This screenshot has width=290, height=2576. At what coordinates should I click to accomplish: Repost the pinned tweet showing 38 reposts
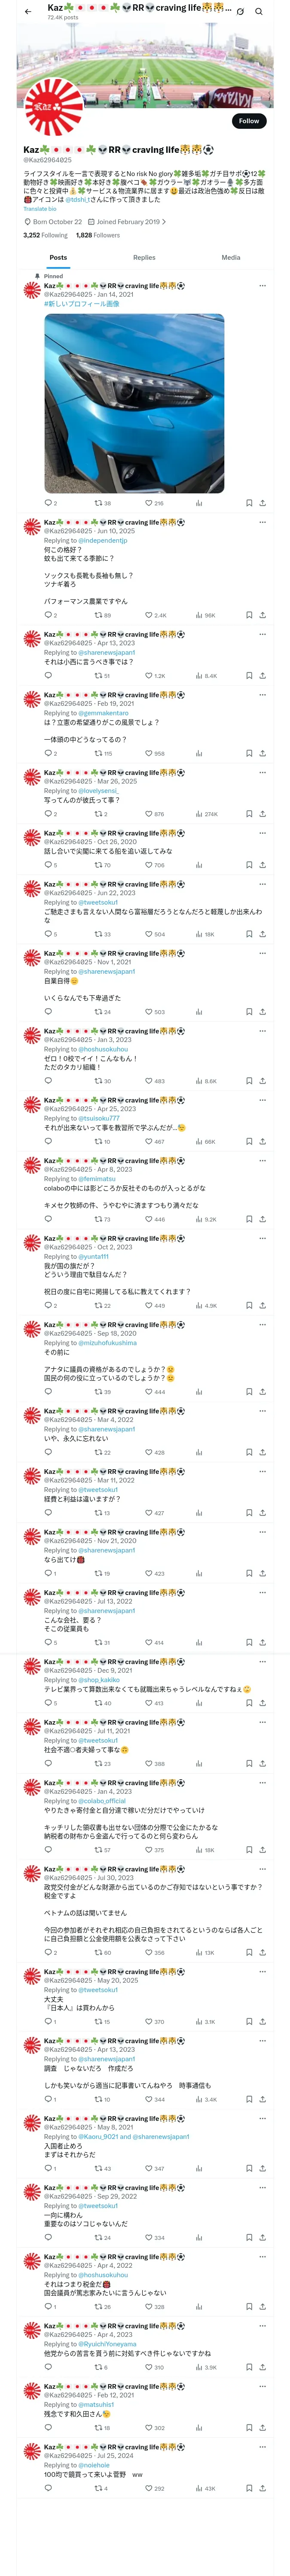(102, 503)
